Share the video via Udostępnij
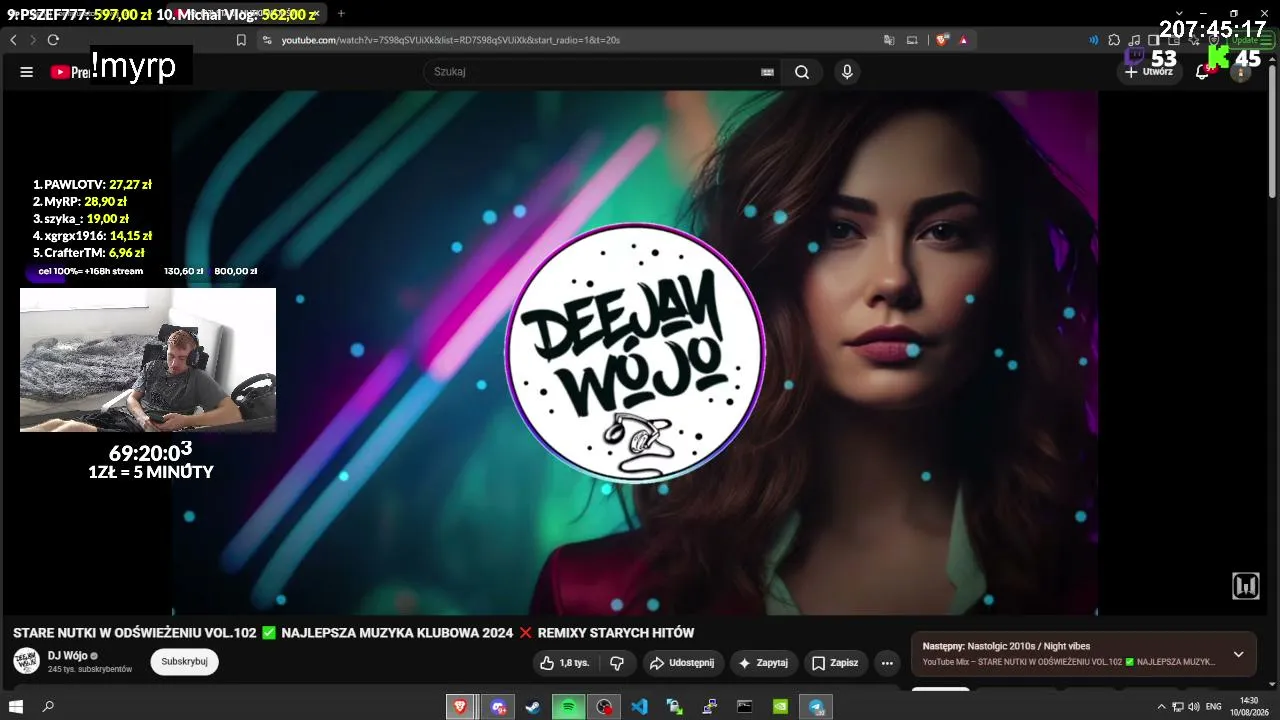The image size is (1280, 720). (682, 663)
